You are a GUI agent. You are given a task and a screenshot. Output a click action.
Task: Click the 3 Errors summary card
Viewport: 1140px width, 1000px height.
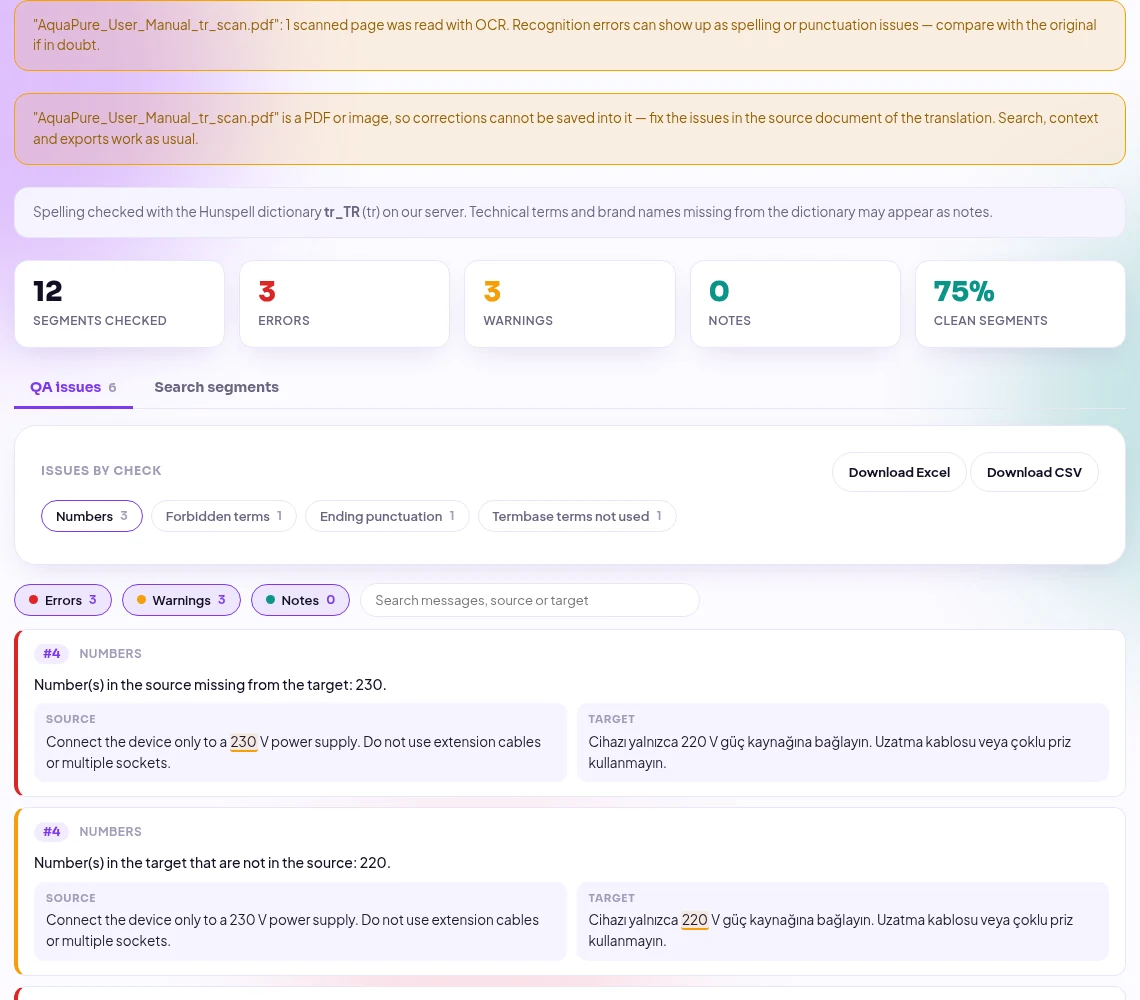[345, 304]
